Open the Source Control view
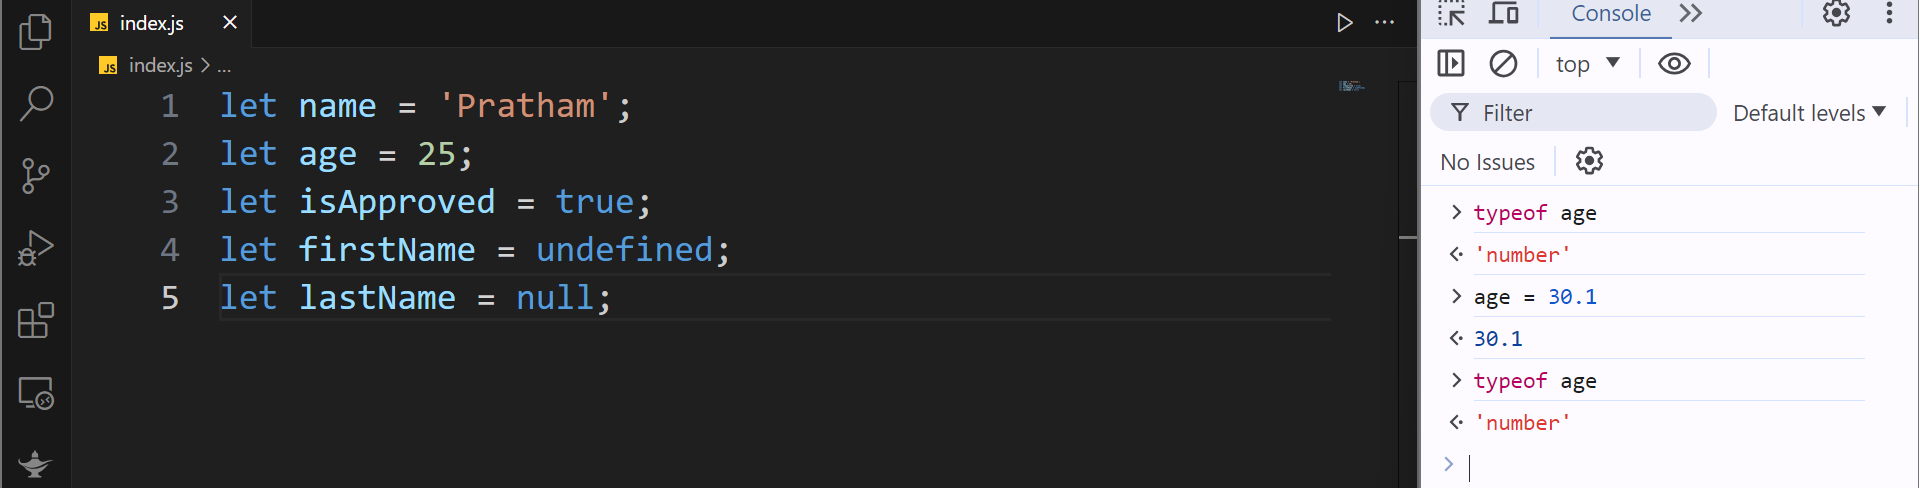 36,176
